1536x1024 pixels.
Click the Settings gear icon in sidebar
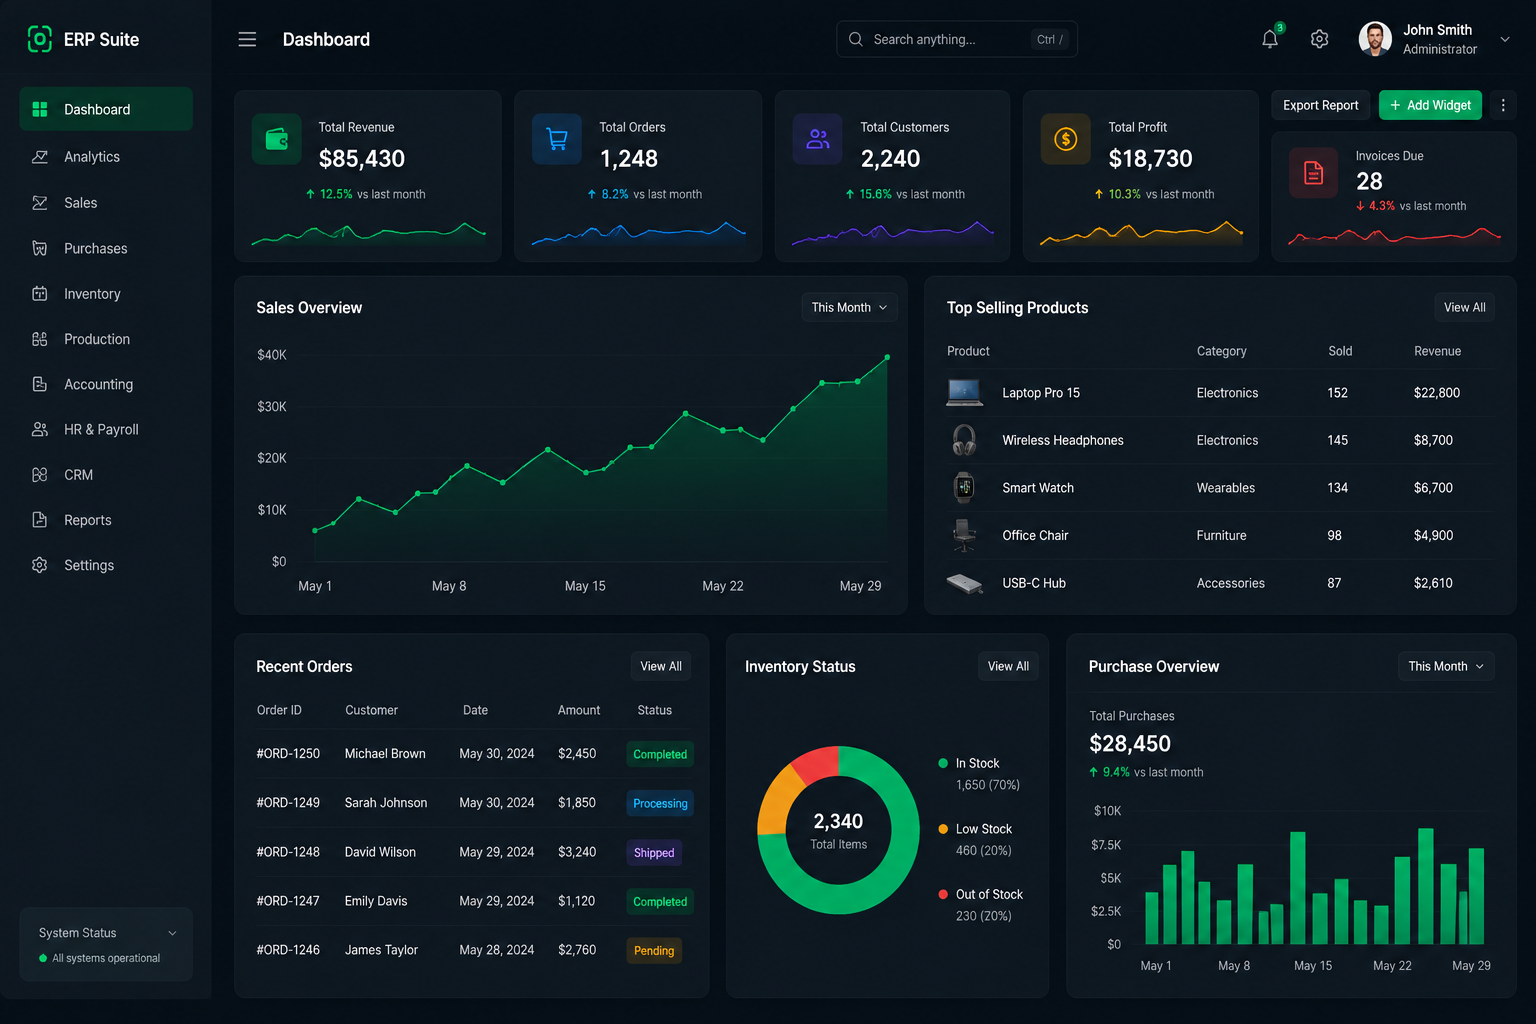pos(40,565)
